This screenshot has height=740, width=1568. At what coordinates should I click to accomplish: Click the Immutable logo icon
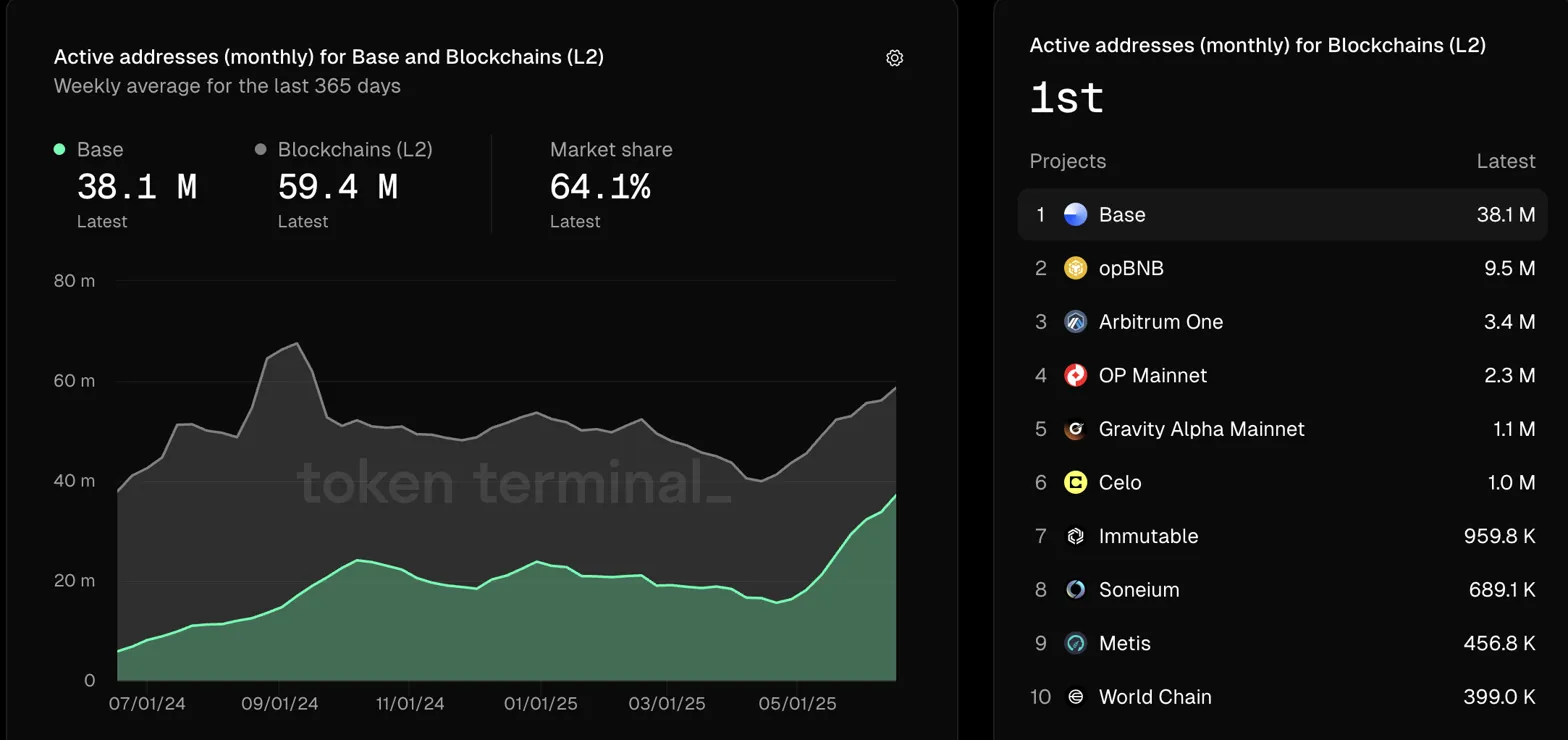coord(1075,536)
